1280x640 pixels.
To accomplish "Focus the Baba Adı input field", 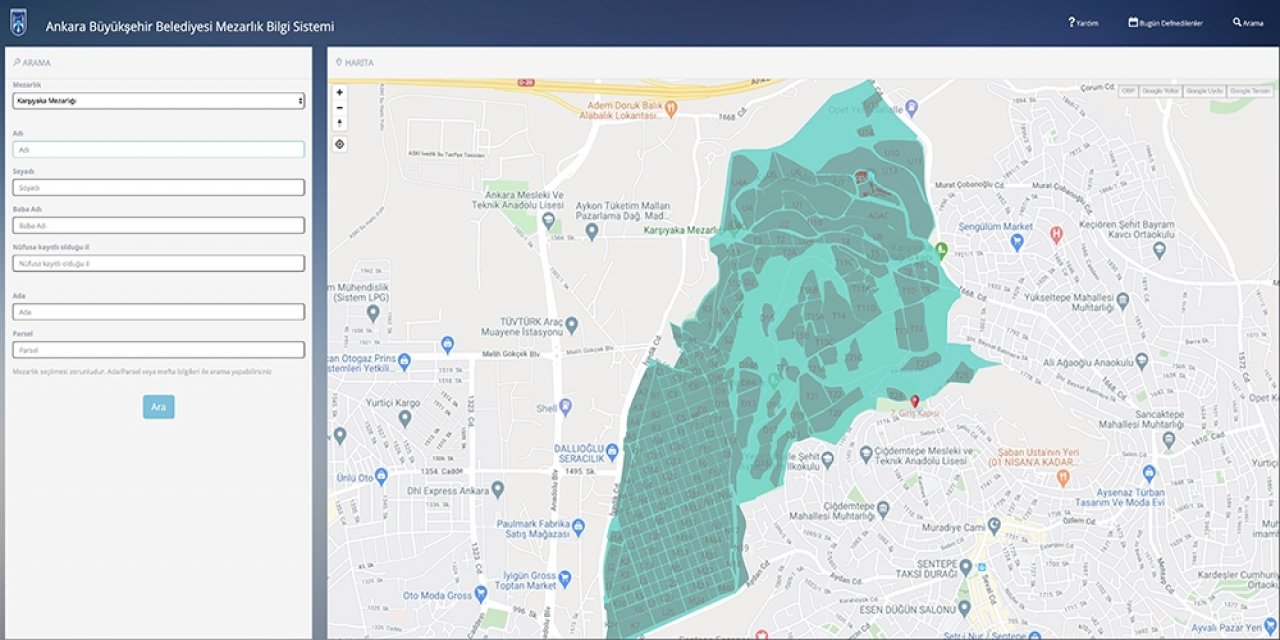I will click(x=159, y=225).
